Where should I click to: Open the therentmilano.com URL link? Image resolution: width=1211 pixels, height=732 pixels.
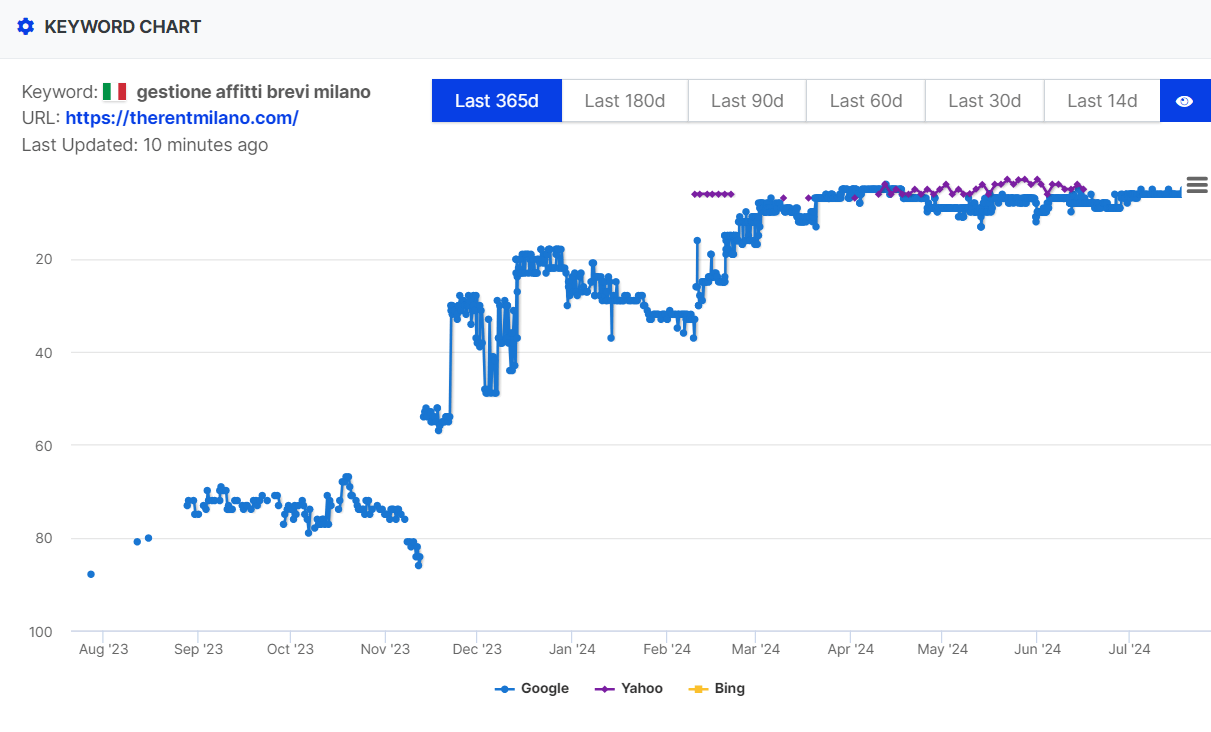182,118
